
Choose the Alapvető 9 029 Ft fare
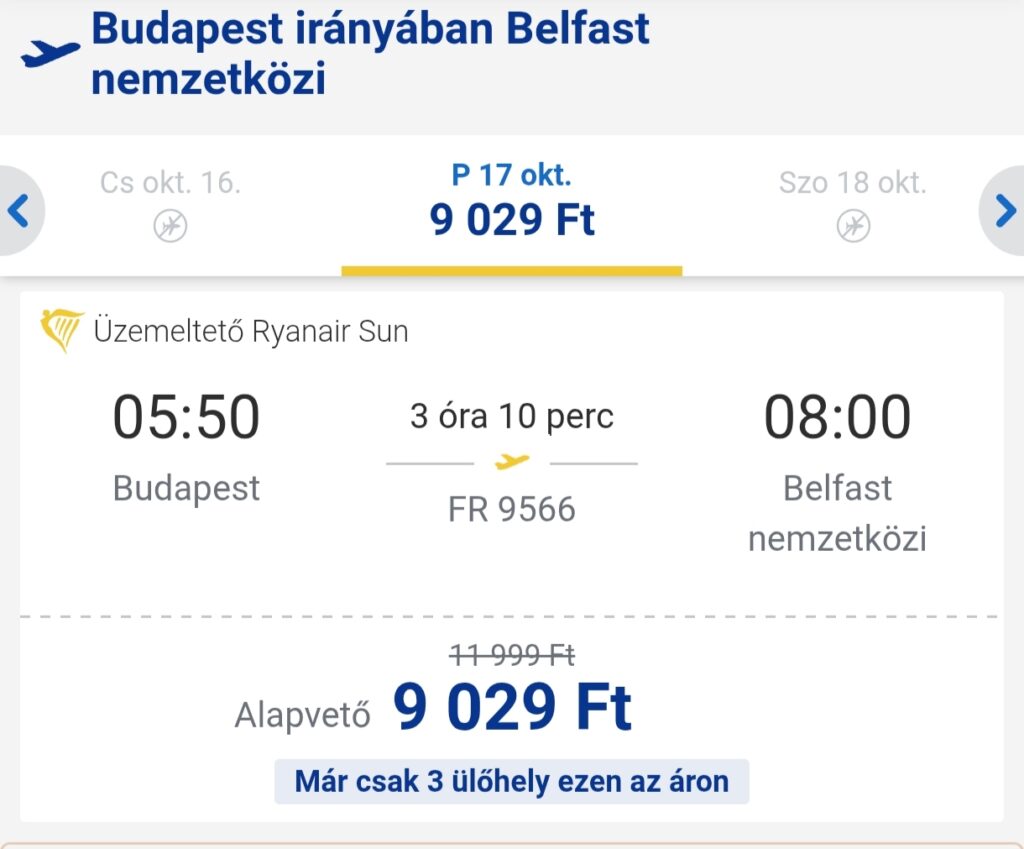tap(434, 707)
